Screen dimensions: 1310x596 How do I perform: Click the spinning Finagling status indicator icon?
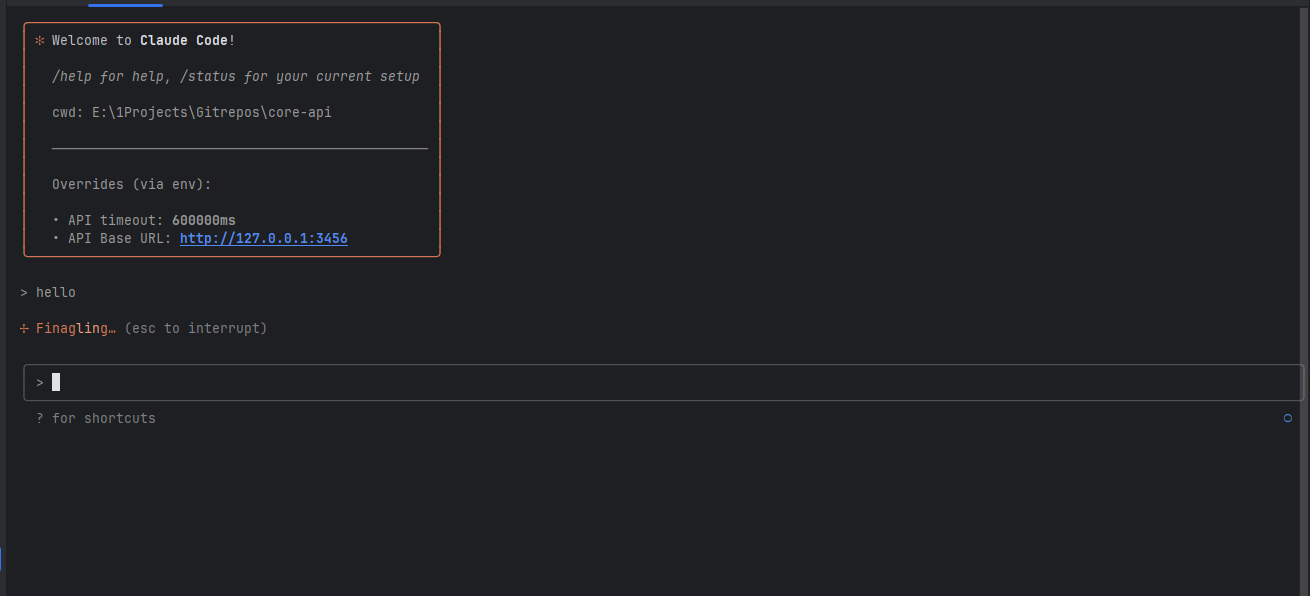click(24, 328)
